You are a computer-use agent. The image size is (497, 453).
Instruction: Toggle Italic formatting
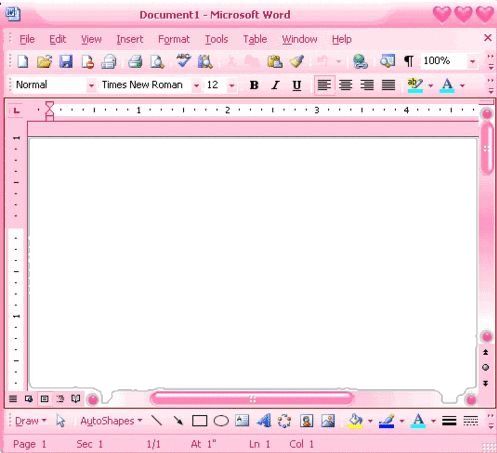275,85
